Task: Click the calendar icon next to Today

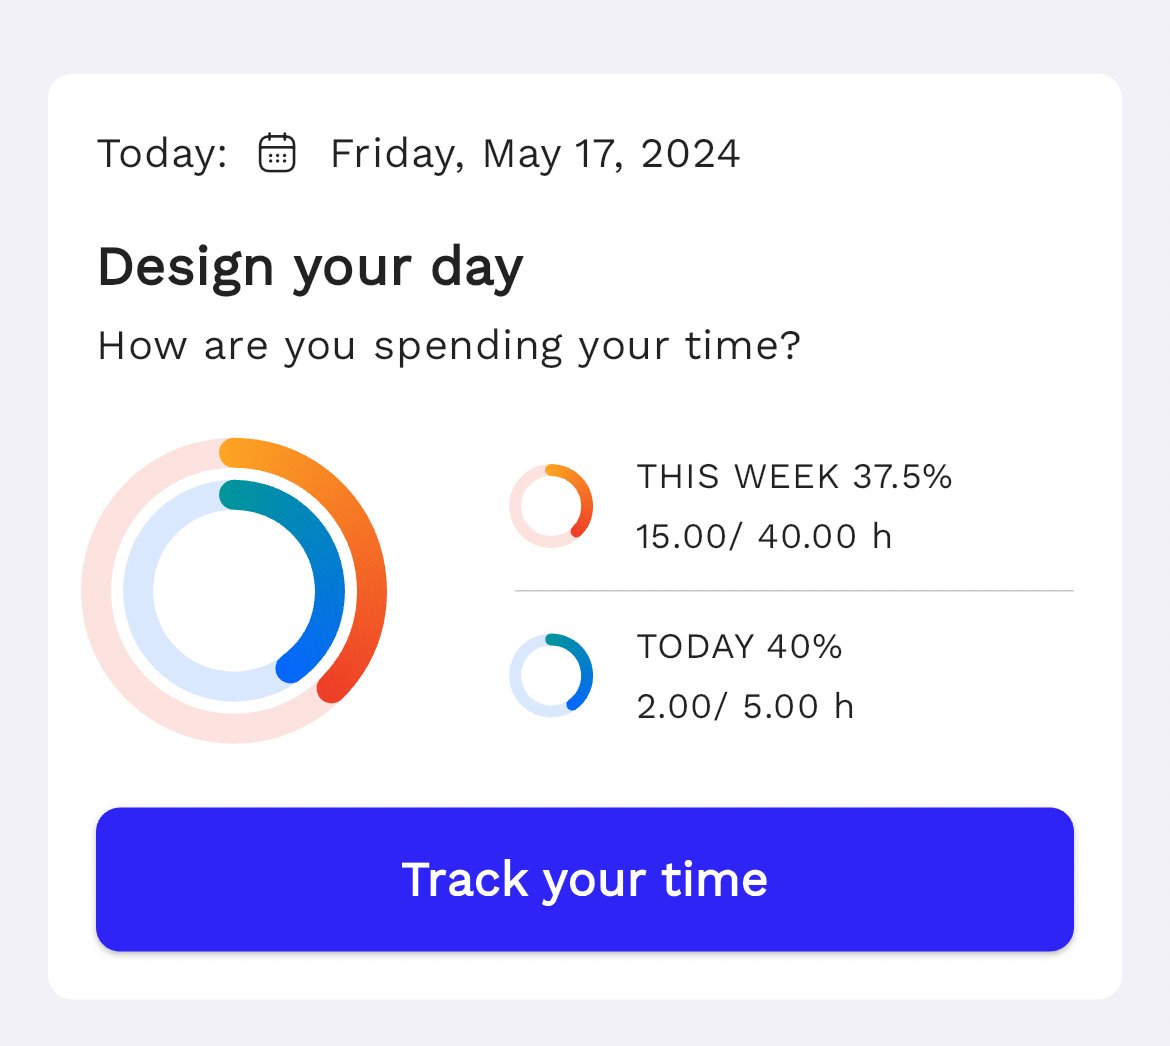Action: coord(277,152)
